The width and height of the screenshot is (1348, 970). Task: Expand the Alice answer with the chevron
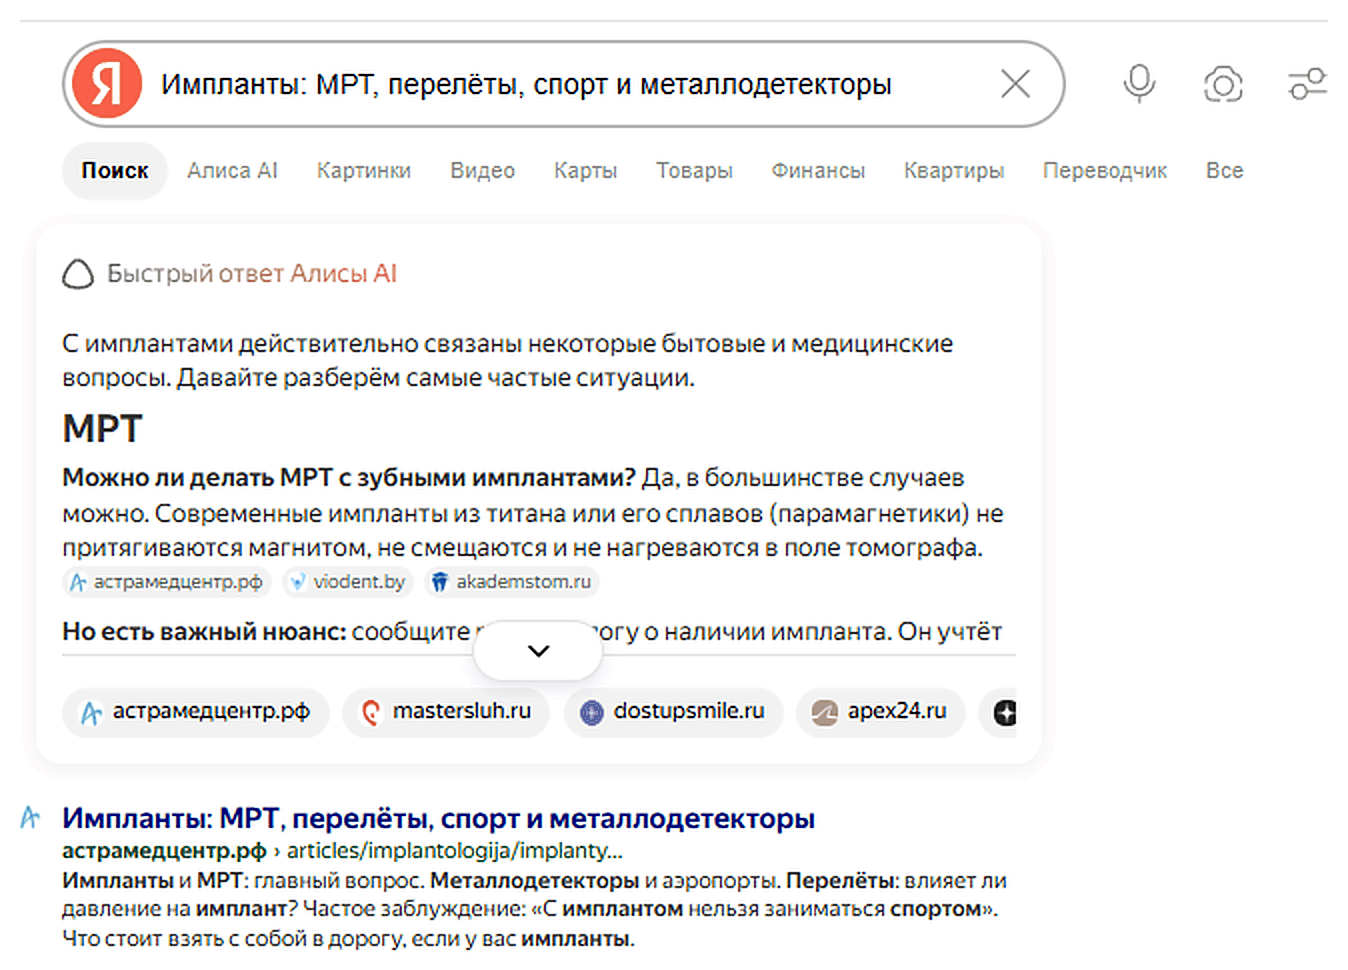538,651
